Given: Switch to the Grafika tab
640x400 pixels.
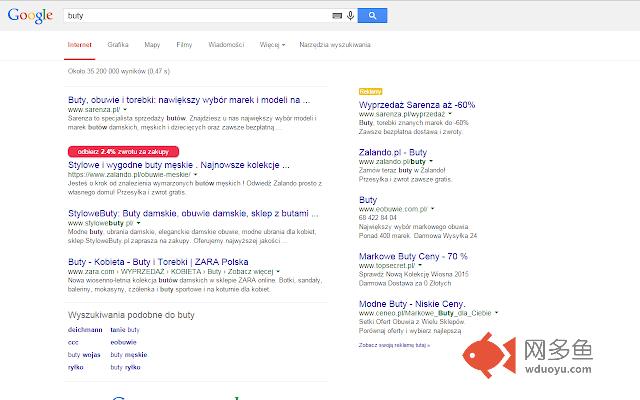Looking at the screenshot, I should pos(118,45).
